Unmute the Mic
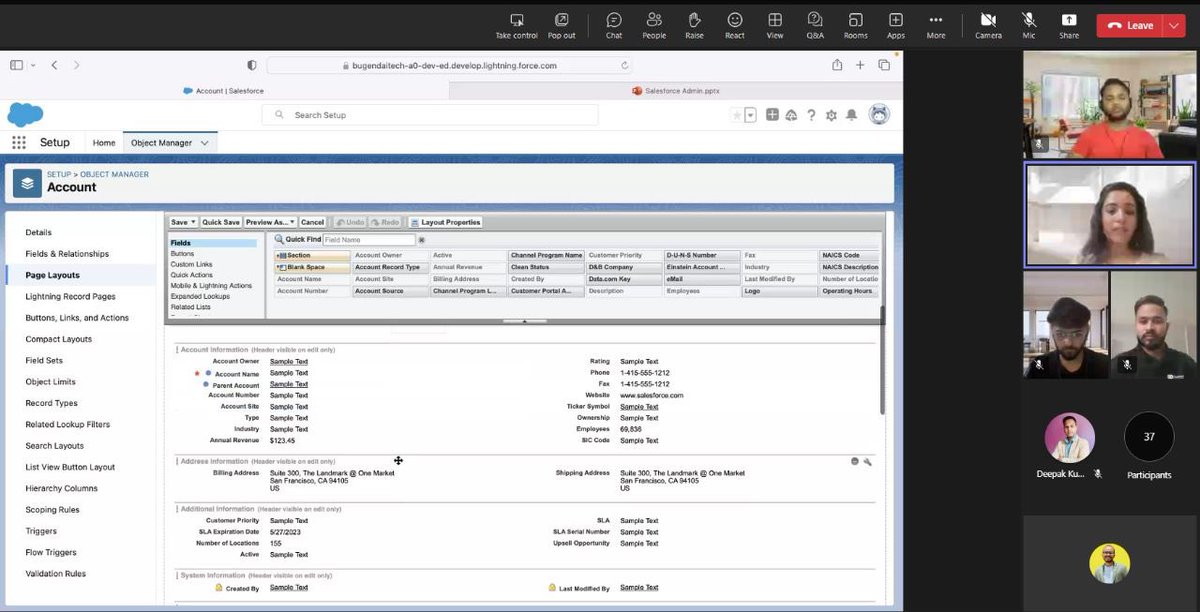 pos(1029,25)
